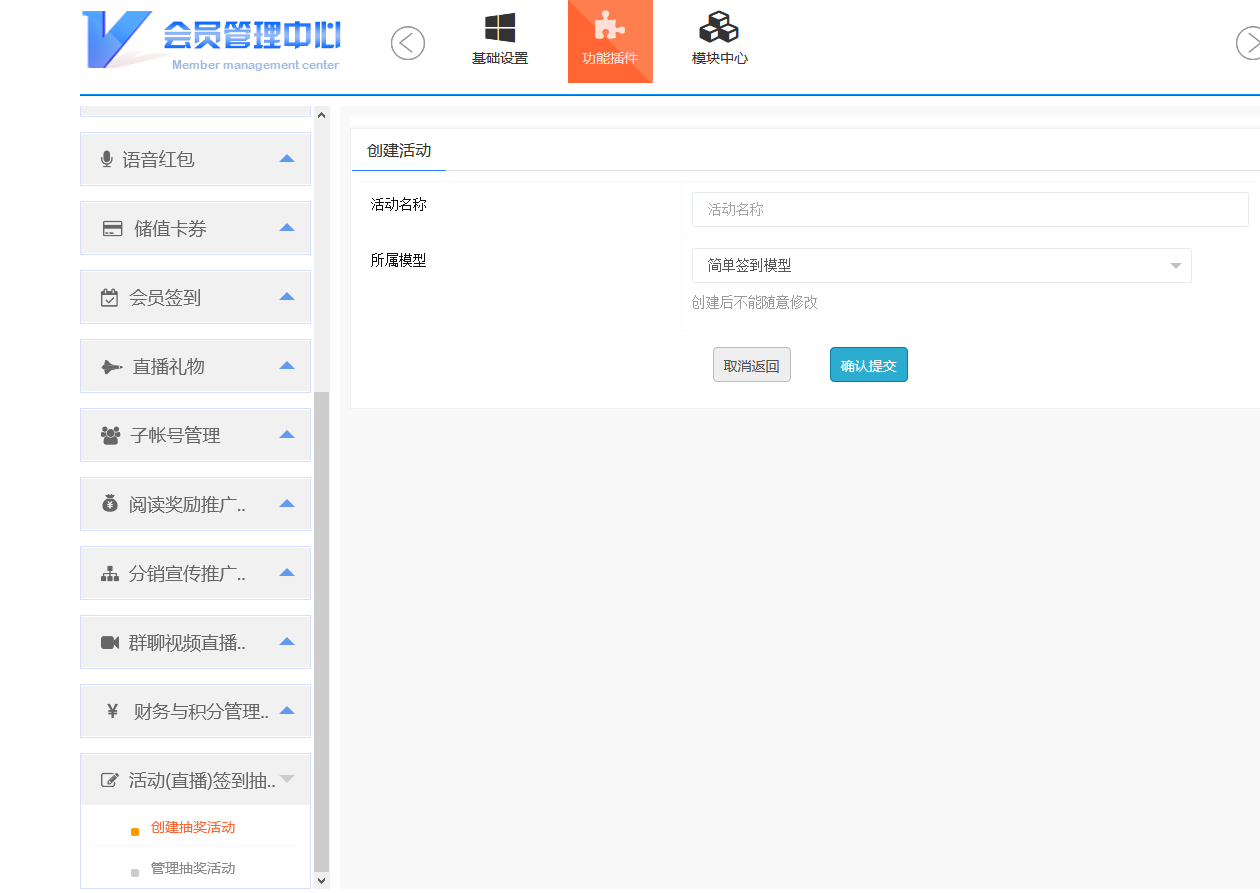Screen dimensions: 1260x893
Task: Expand the 财务与积分管理 section arrow
Action: pyautogui.click(x=287, y=711)
